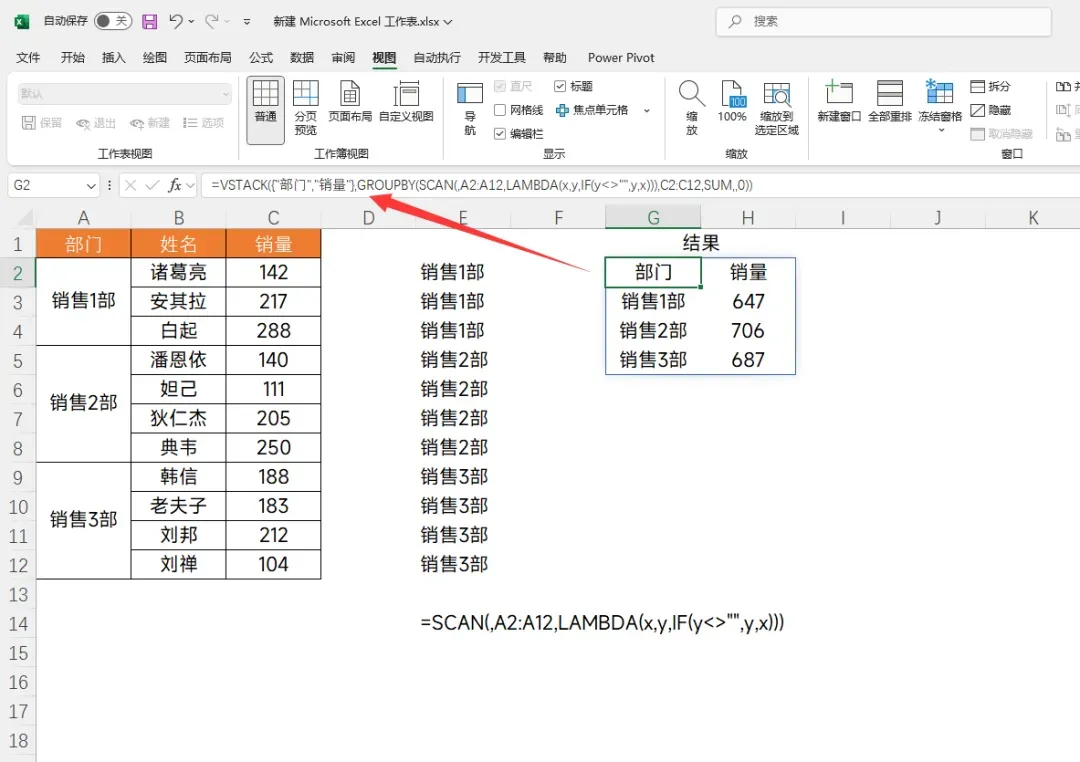1080x762 pixels.
Task: Click the Save icon in title bar
Action: [x=149, y=21]
